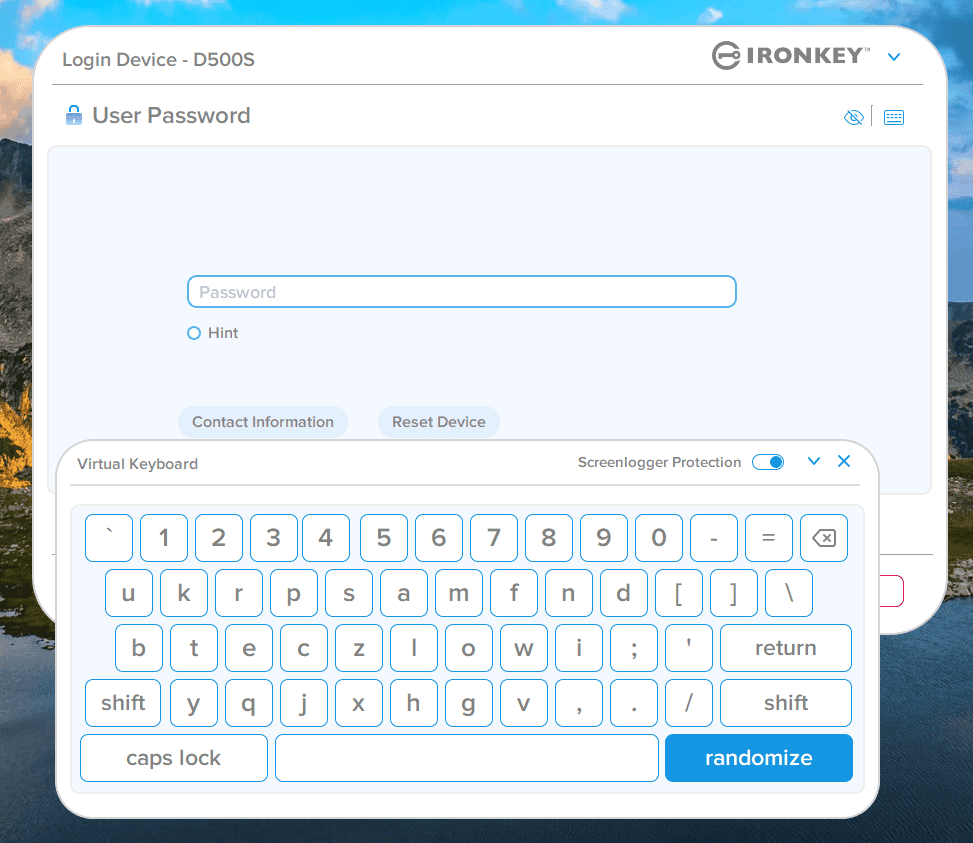Tap the letter s key

click(349, 593)
